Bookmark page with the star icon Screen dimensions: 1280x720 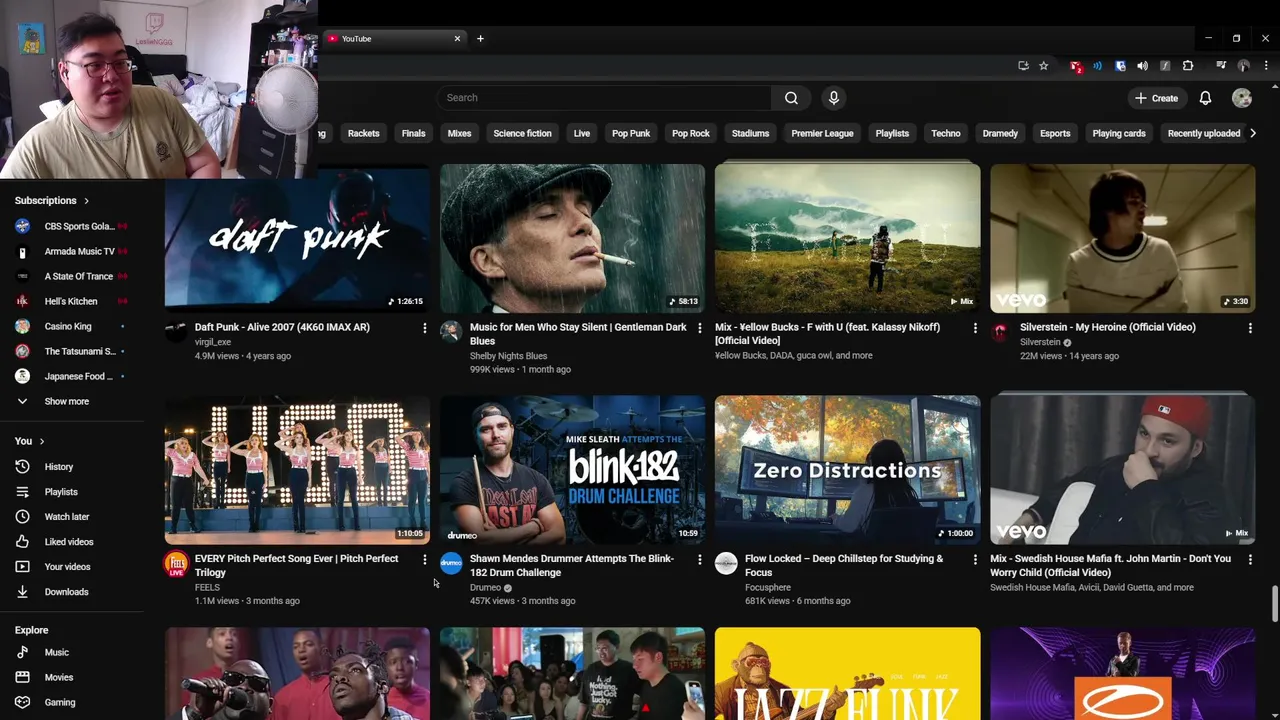[1043, 66]
